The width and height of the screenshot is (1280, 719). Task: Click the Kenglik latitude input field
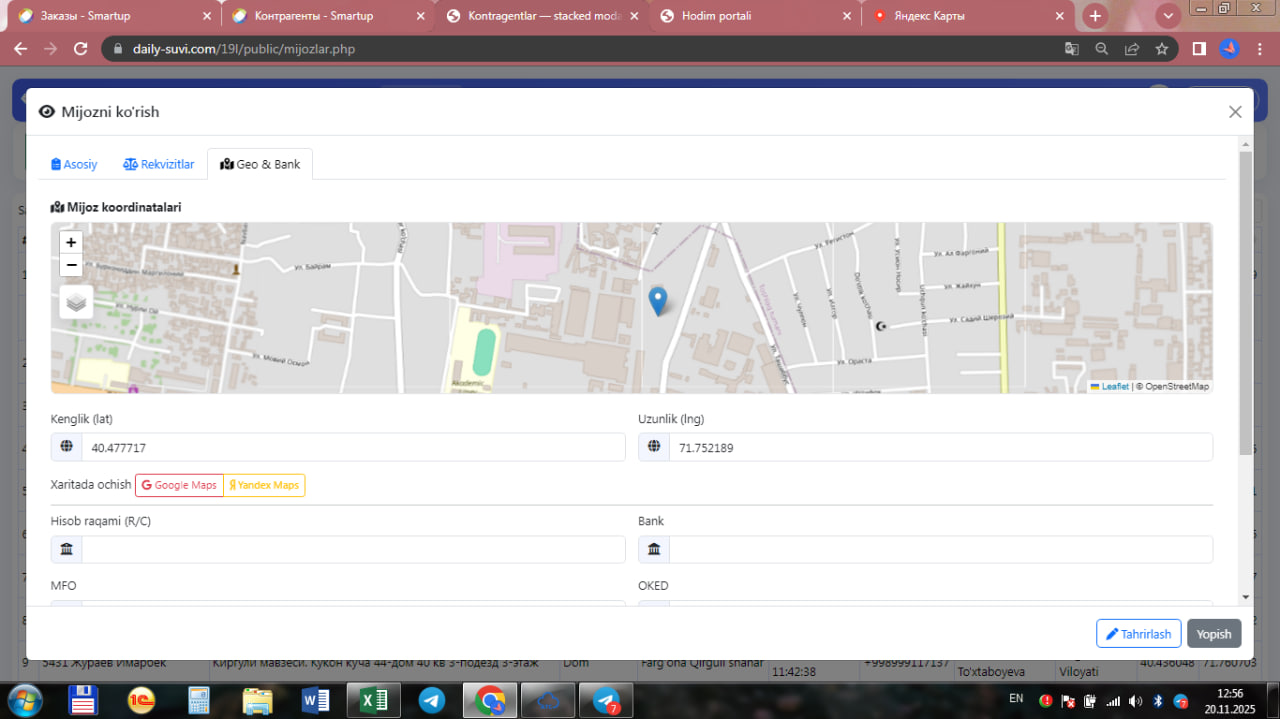(352, 448)
